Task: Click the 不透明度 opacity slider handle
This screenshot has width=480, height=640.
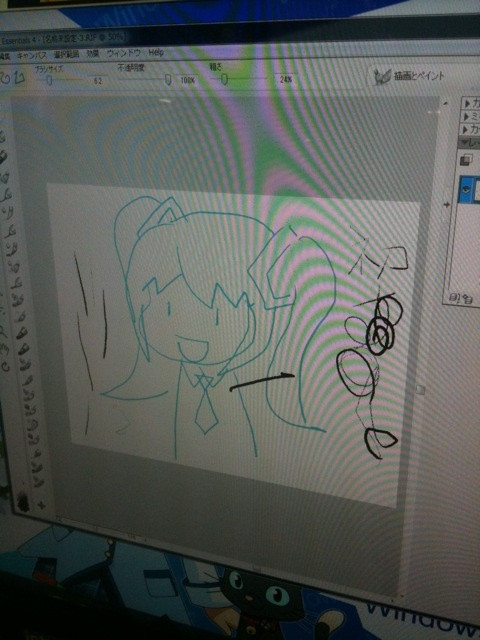Action: point(168,79)
